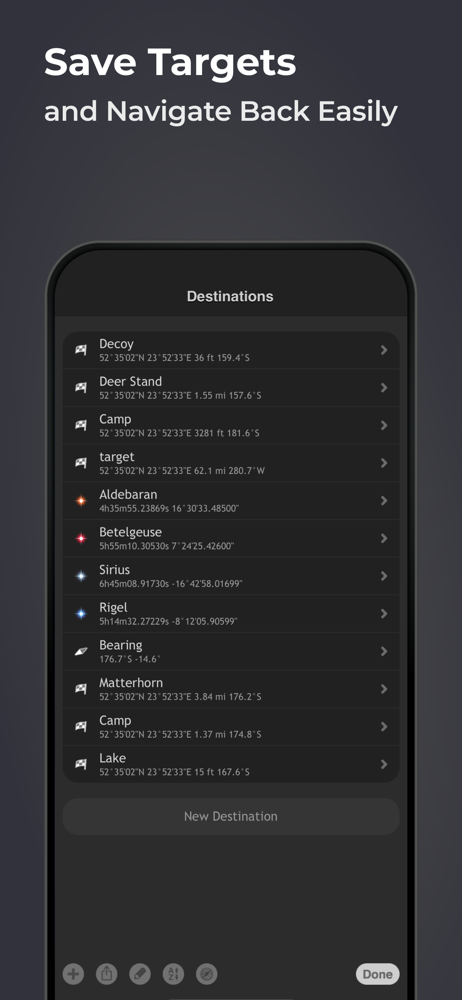Screen dimensions: 462x1000
Task: Tap the share icon in bottom toolbar
Action: (107, 974)
